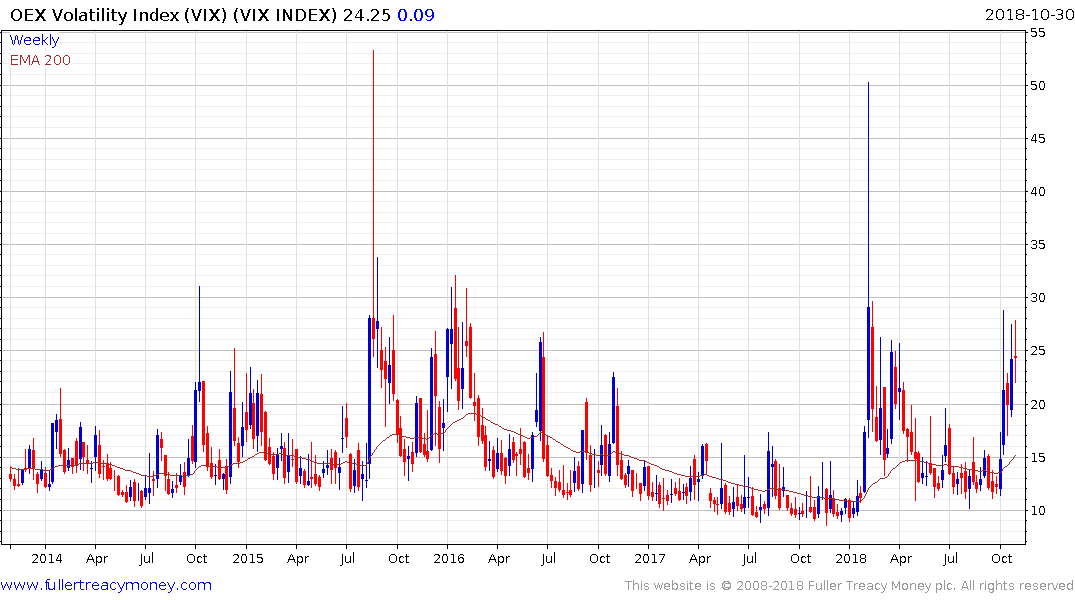This screenshot has height=600, width=1075.
Task: Click the 2015 x-axis label
Action: pos(248,558)
